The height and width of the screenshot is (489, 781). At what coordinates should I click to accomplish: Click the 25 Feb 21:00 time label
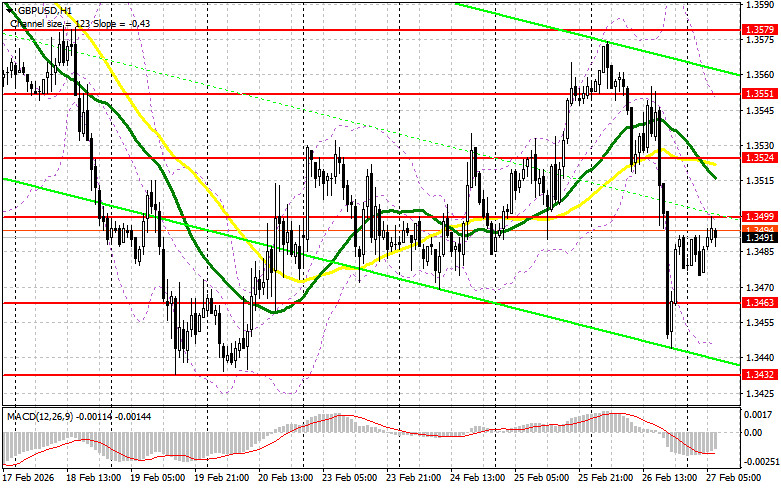[605, 478]
